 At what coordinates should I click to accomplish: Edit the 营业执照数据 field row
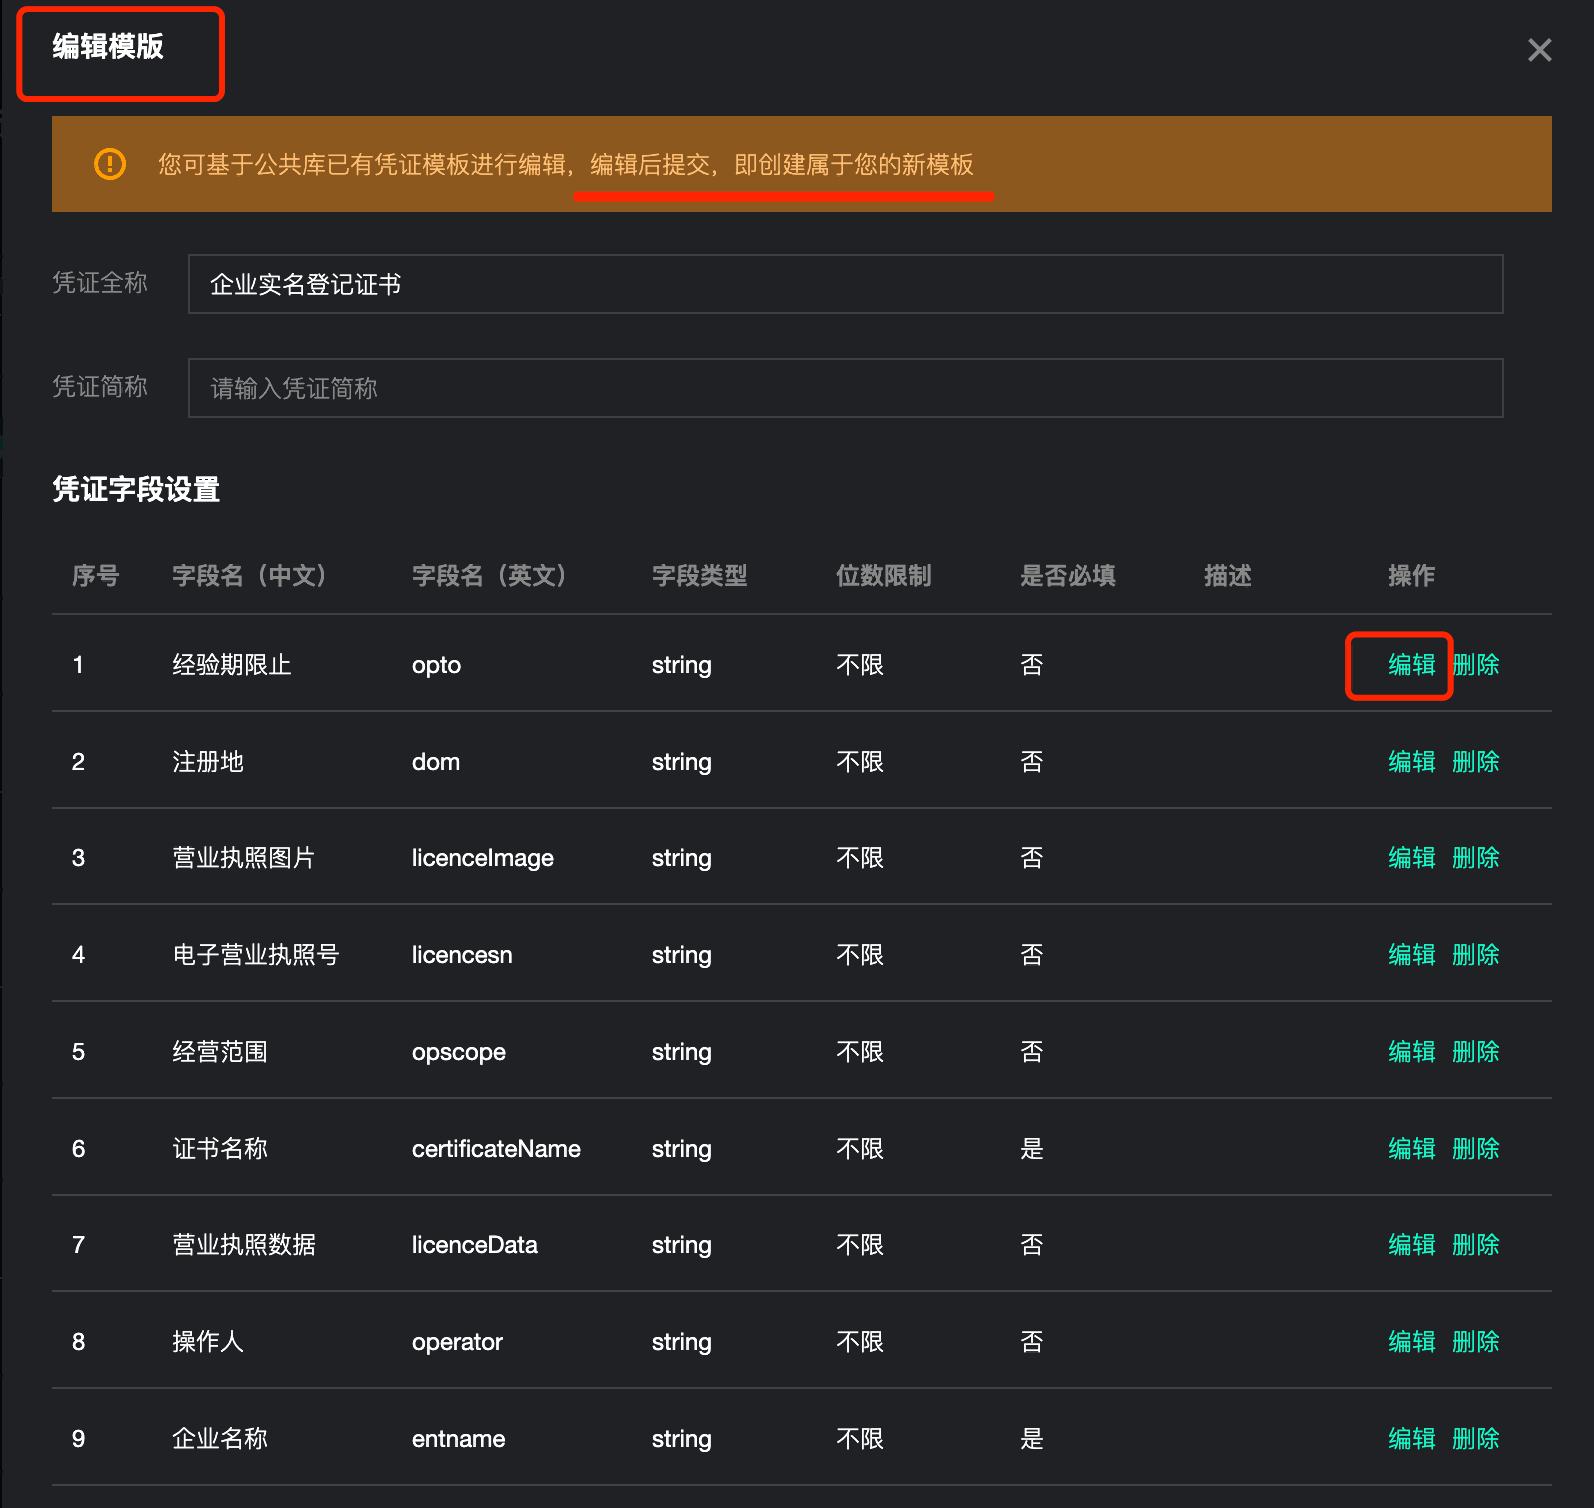(x=1411, y=1245)
